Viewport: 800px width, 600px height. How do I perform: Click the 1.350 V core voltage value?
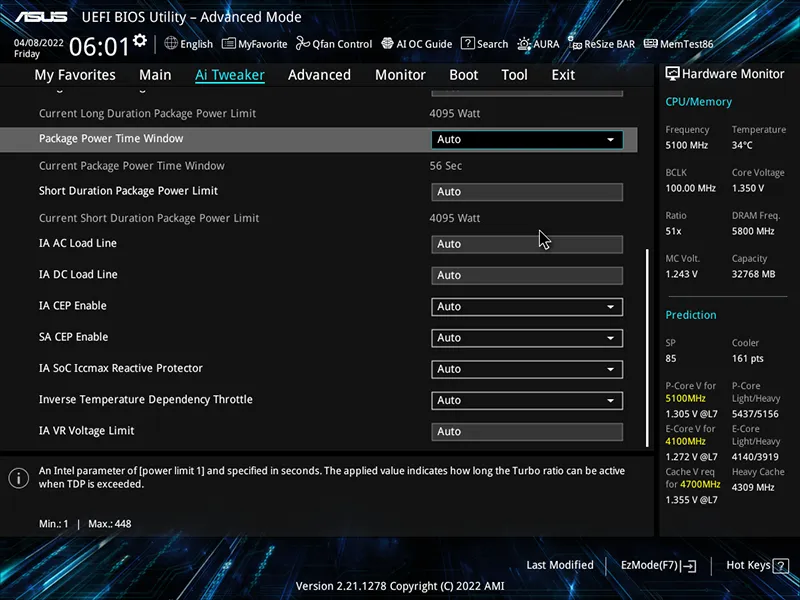pos(748,188)
